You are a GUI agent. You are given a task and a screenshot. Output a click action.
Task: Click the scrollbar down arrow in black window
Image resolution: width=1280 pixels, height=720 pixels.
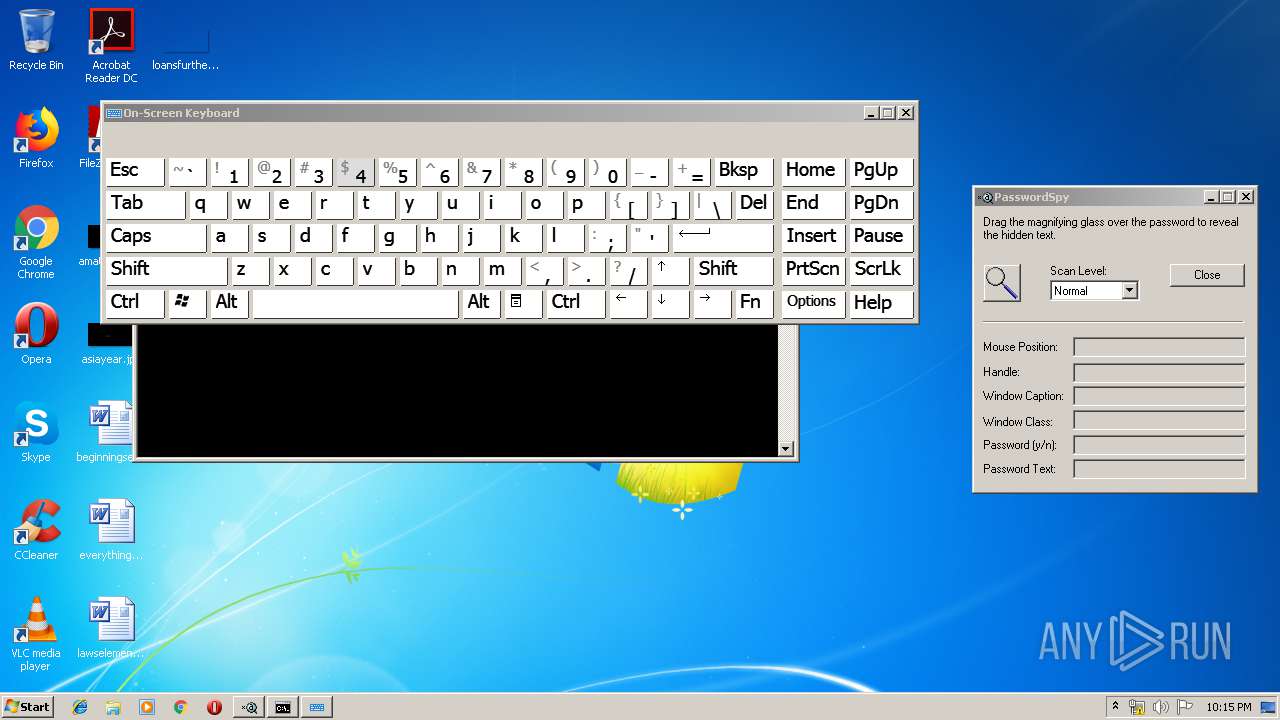(787, 449)
